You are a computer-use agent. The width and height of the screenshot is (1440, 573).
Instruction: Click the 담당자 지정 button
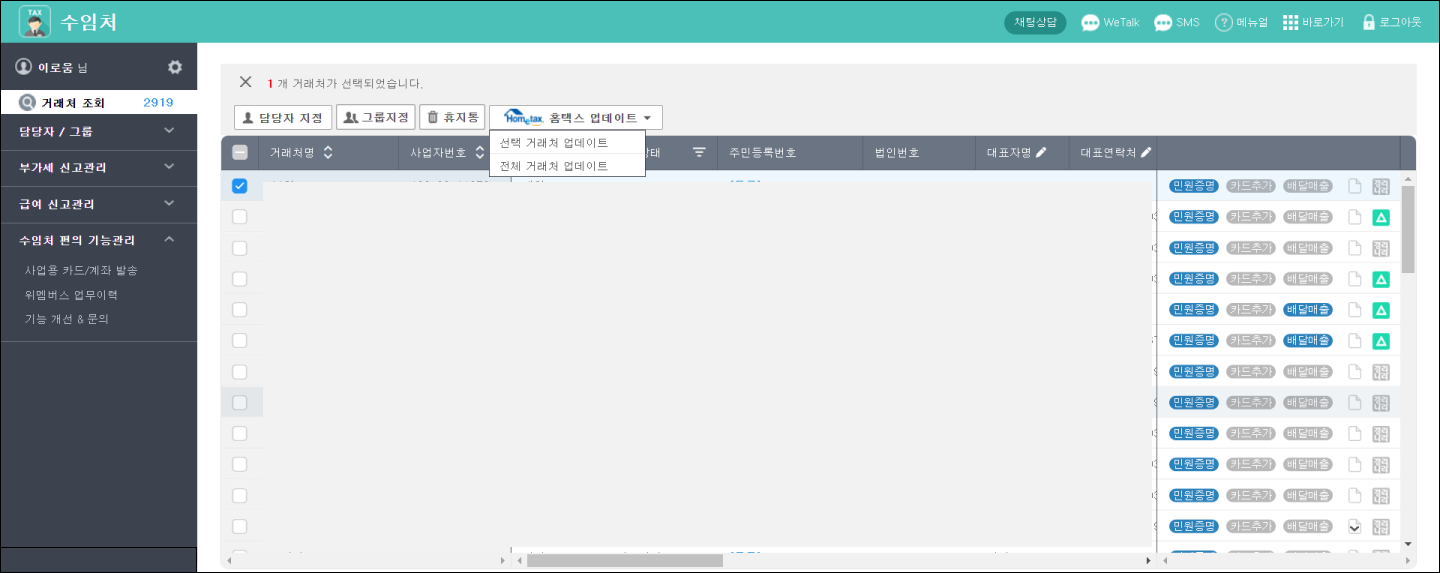[x=283, y=118]
